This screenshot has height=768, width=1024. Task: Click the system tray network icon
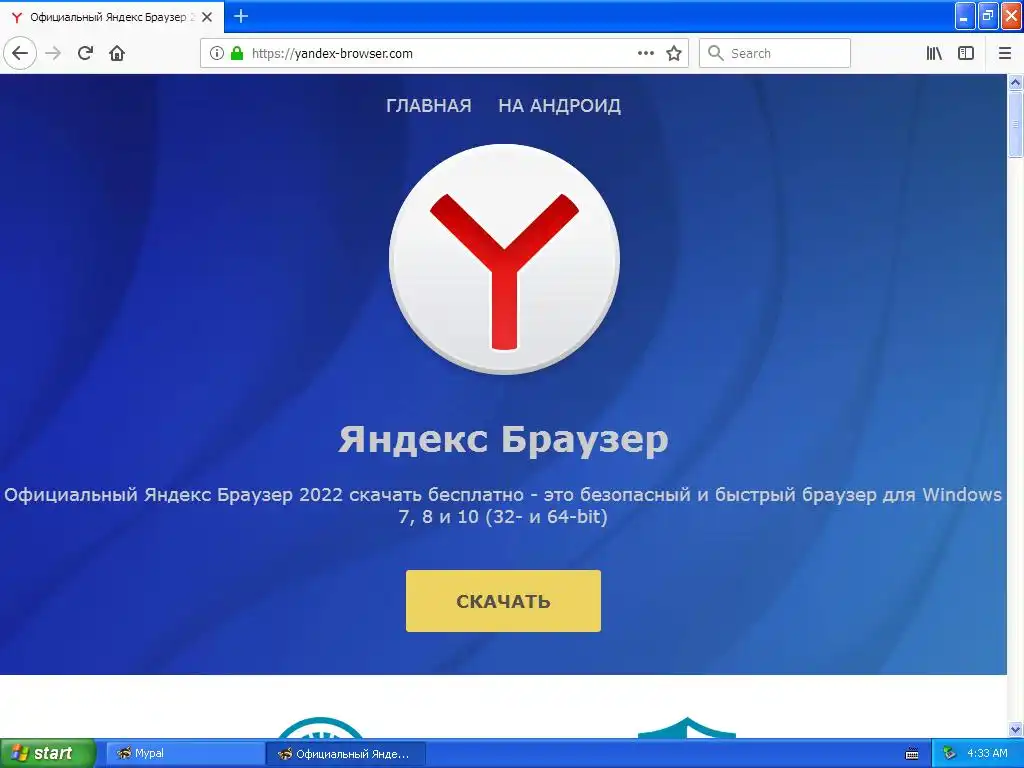[x=950, y=753]
